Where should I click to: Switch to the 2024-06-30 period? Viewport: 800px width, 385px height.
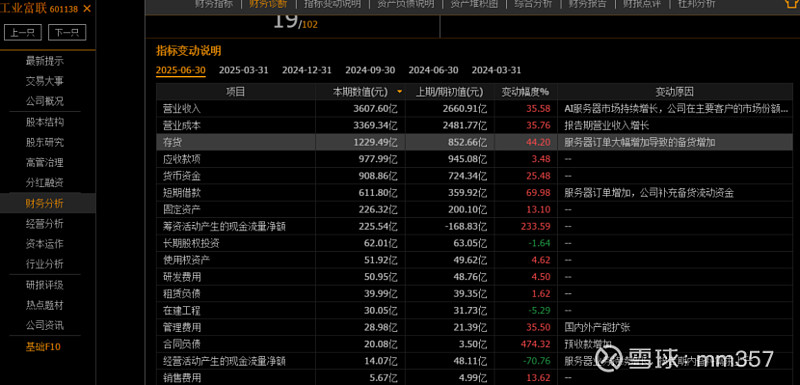433,70
